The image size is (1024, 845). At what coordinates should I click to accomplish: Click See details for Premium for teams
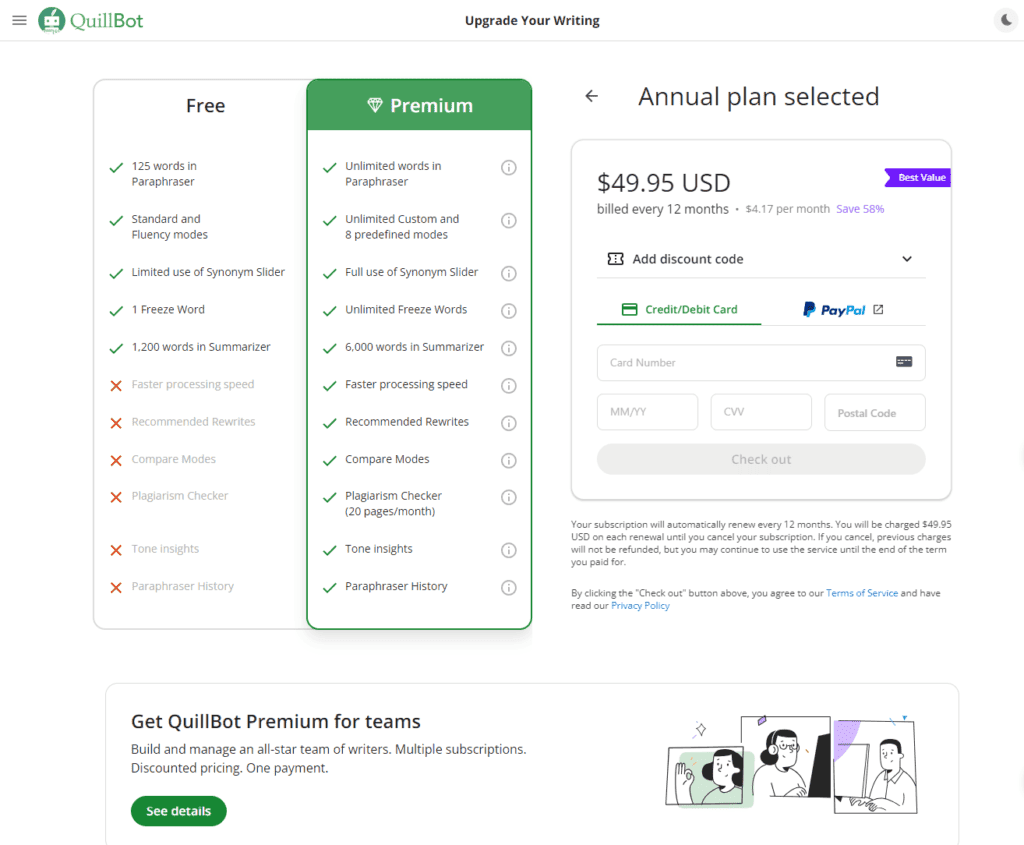(178, 811)
